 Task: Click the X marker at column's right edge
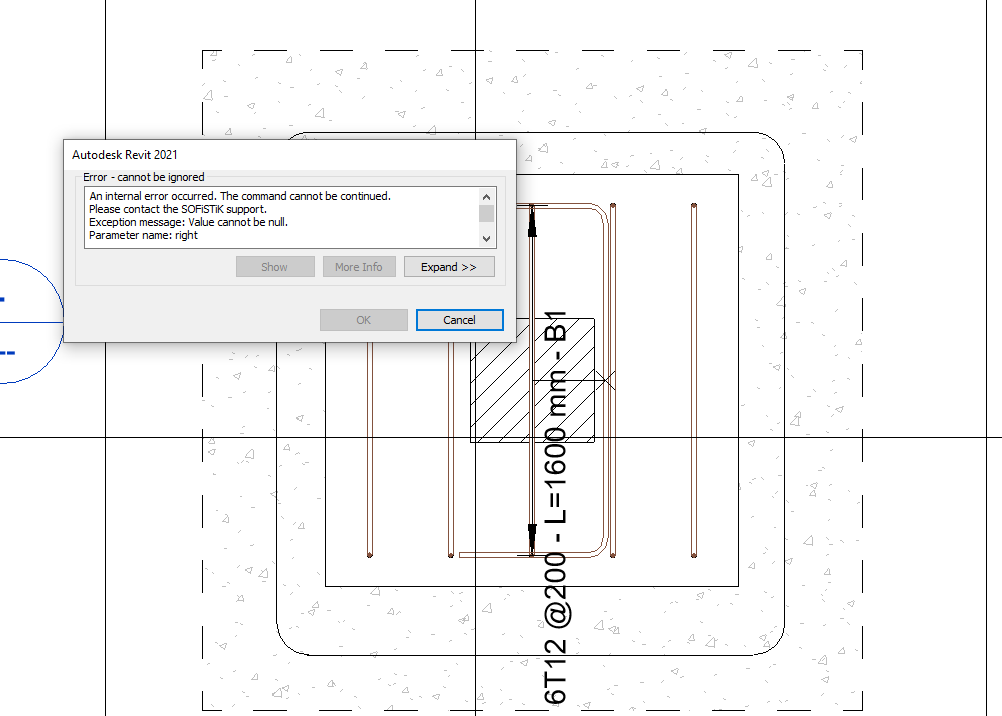[604, 377]
